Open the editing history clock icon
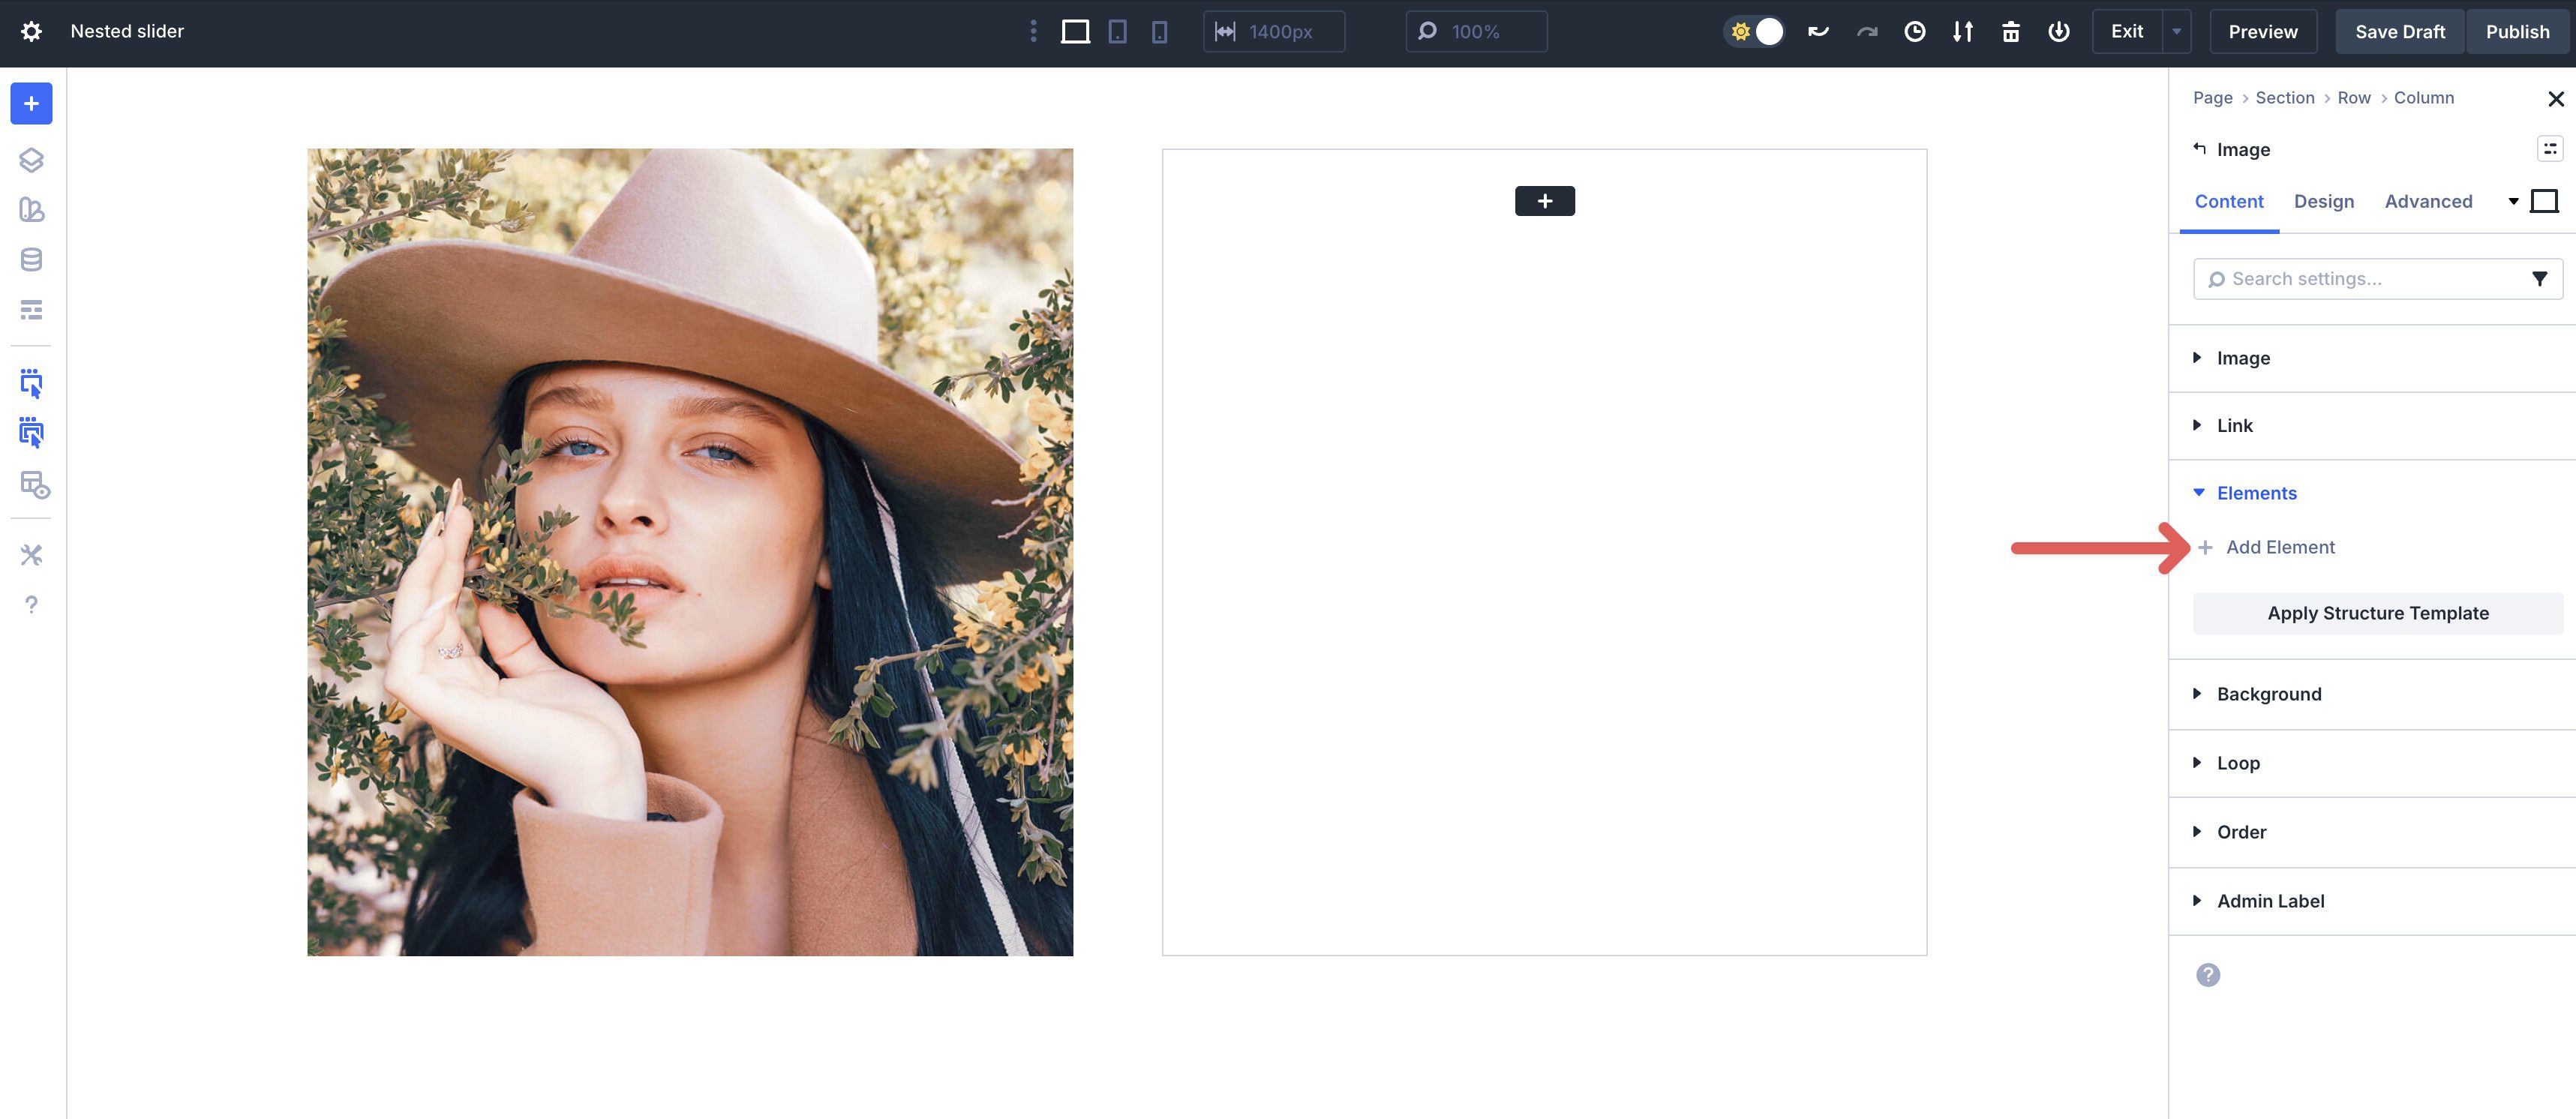Screen dimensions: 2576x1119 1914,31
